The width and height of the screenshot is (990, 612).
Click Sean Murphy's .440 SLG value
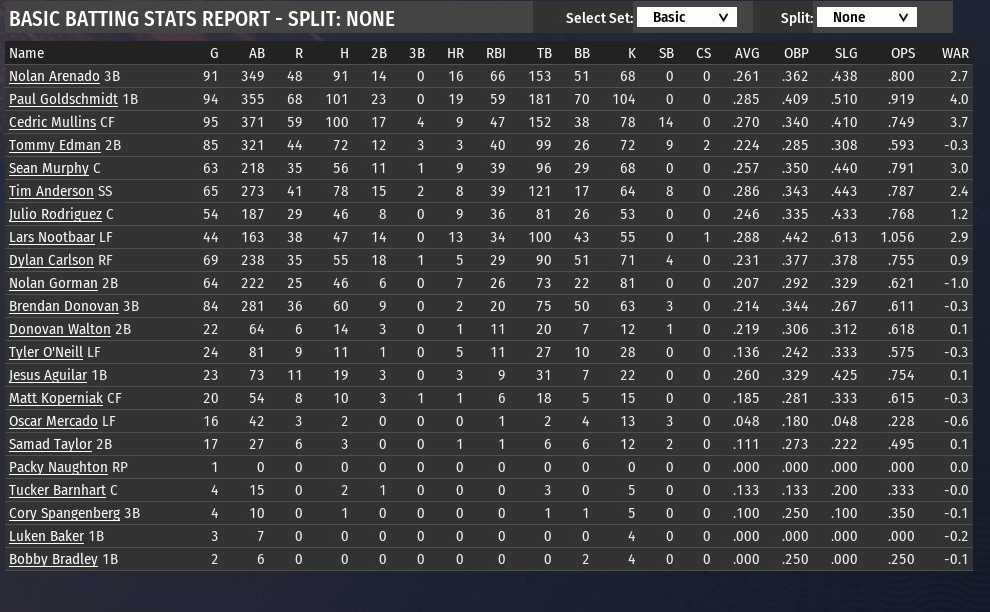point(844,168)
